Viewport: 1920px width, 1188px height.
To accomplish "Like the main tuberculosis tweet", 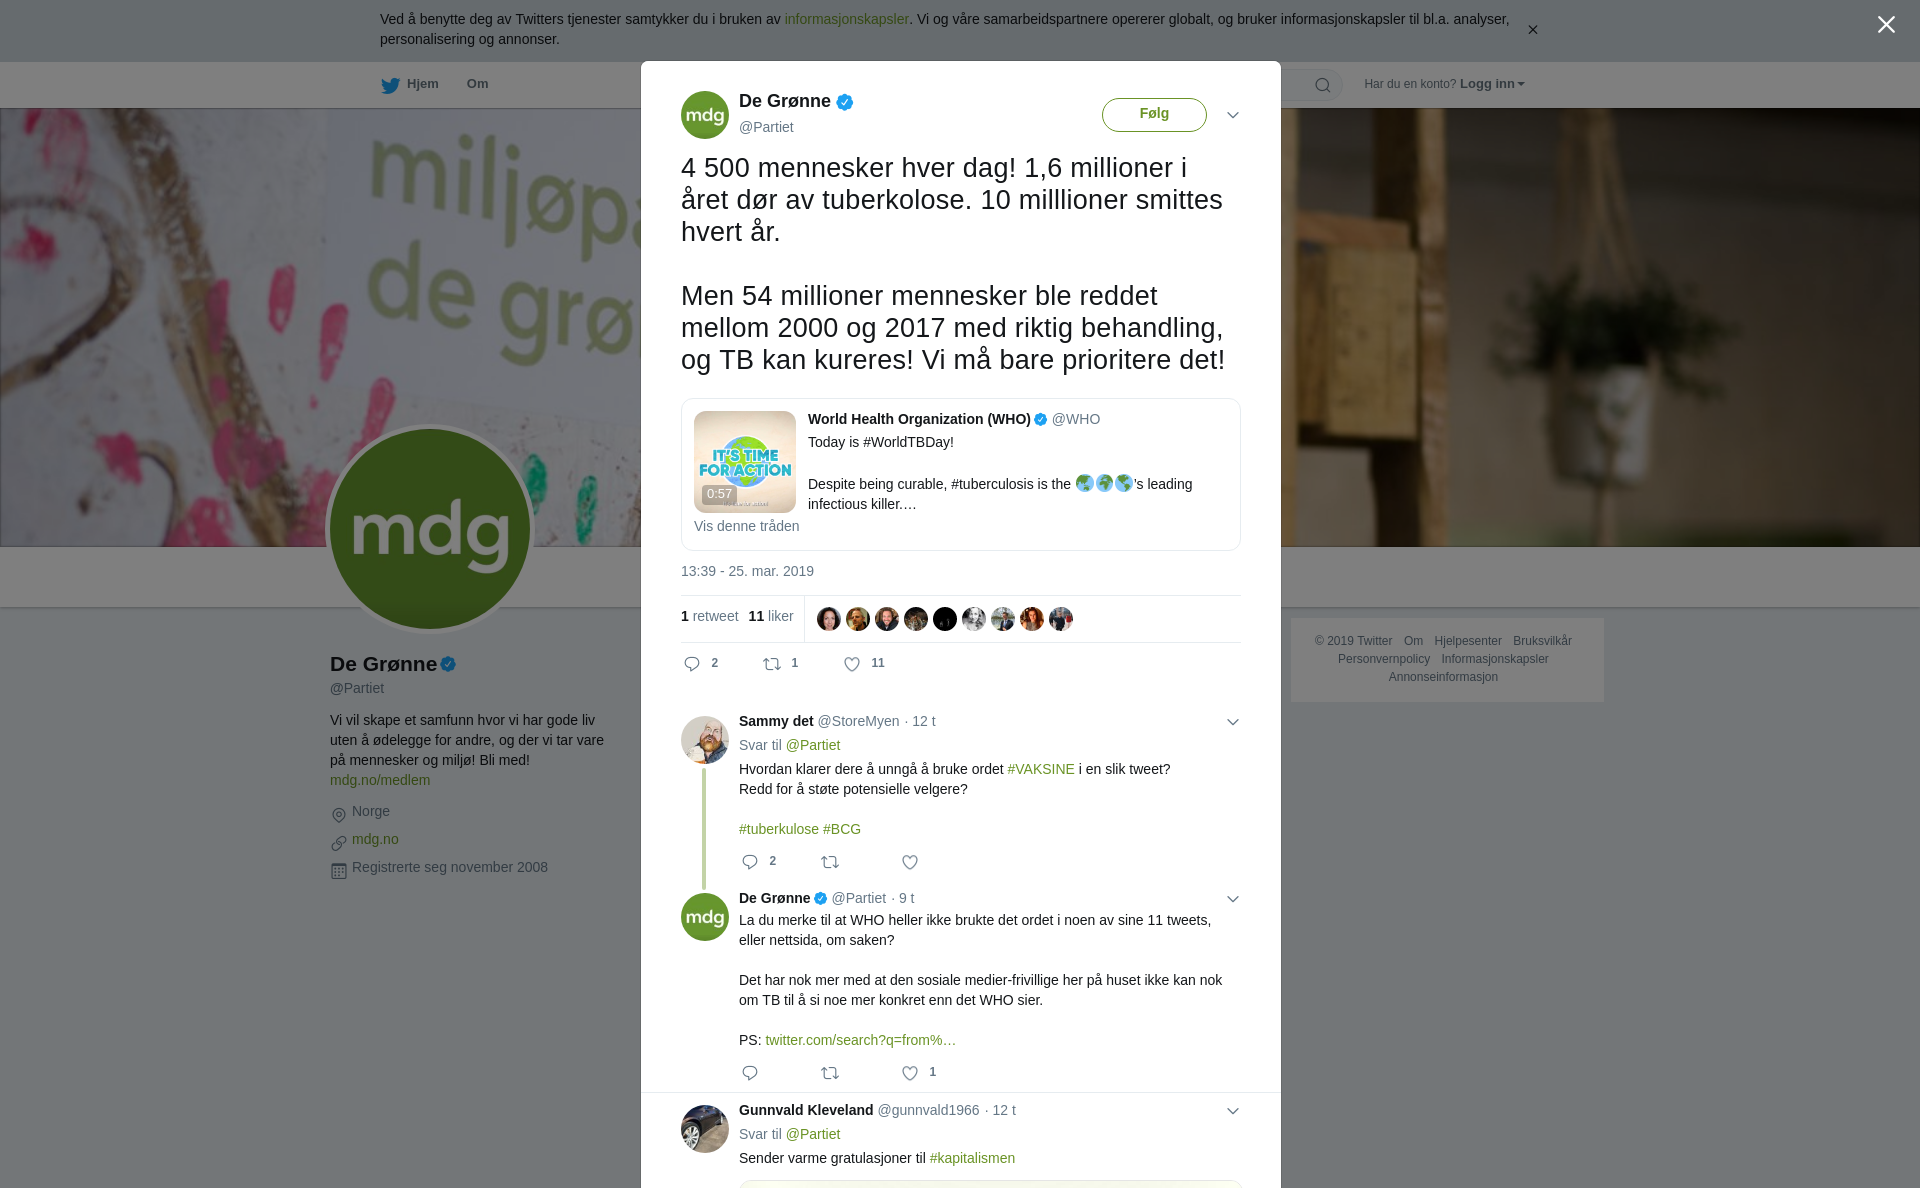I will [852, 664].
